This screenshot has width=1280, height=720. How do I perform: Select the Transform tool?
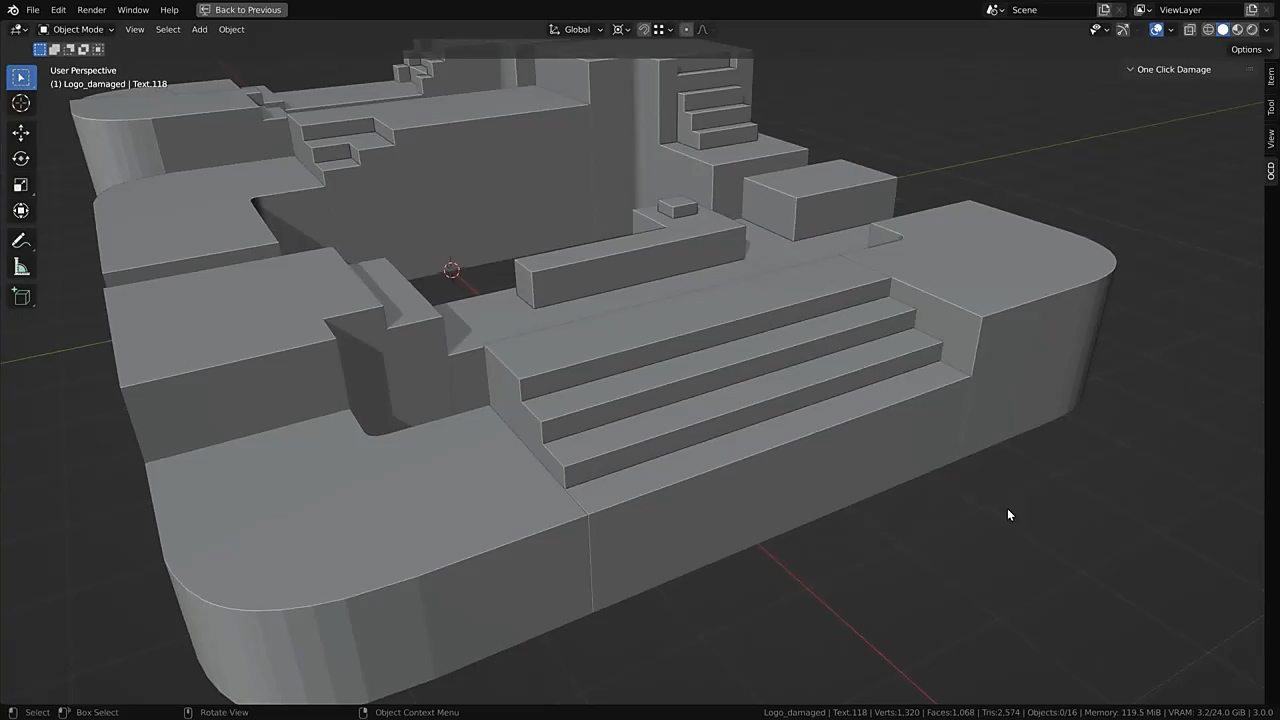coord(21,211)
